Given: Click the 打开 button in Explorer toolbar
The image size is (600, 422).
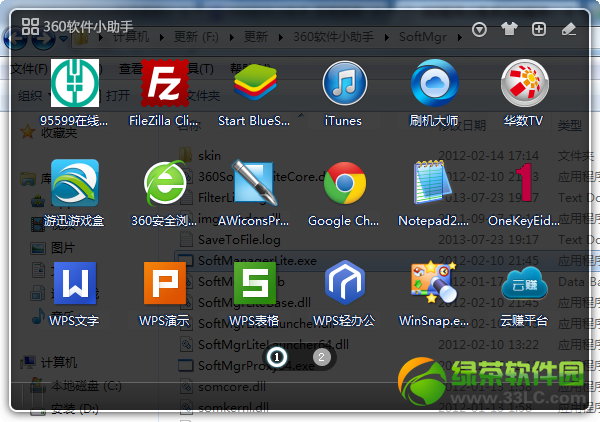Looking at the screenshot, I should [118, 95].
